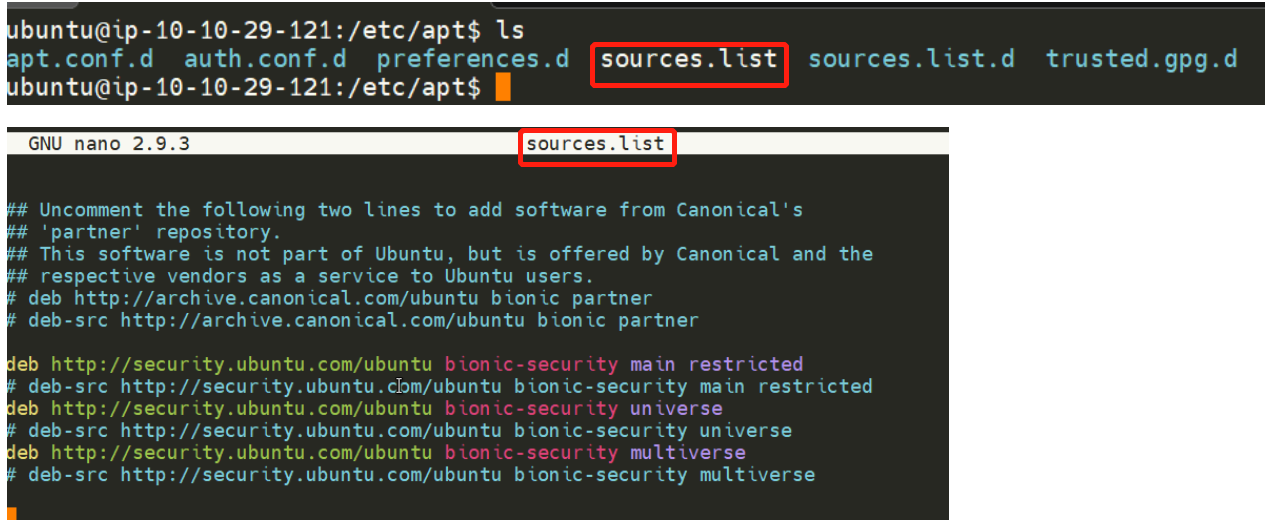
Task: Click restricted on the uncommented main deb line
Action: 746,364
